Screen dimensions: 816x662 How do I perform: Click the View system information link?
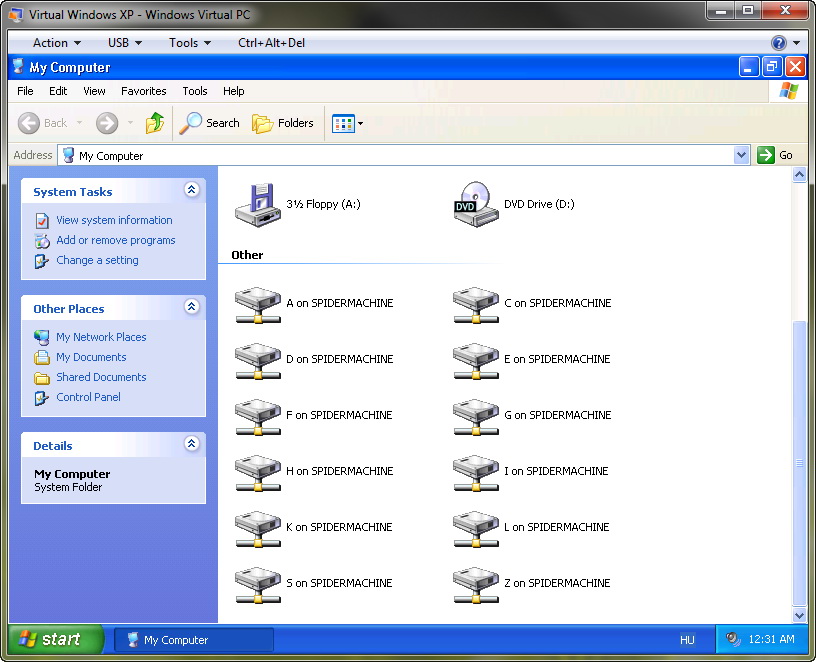[113, 220]
